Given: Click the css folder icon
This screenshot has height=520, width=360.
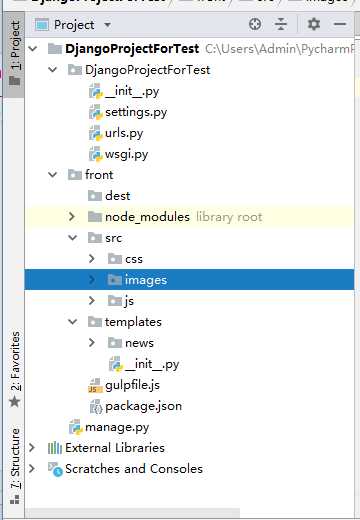Looking at the screenshot, I should (x=115, y=259).
